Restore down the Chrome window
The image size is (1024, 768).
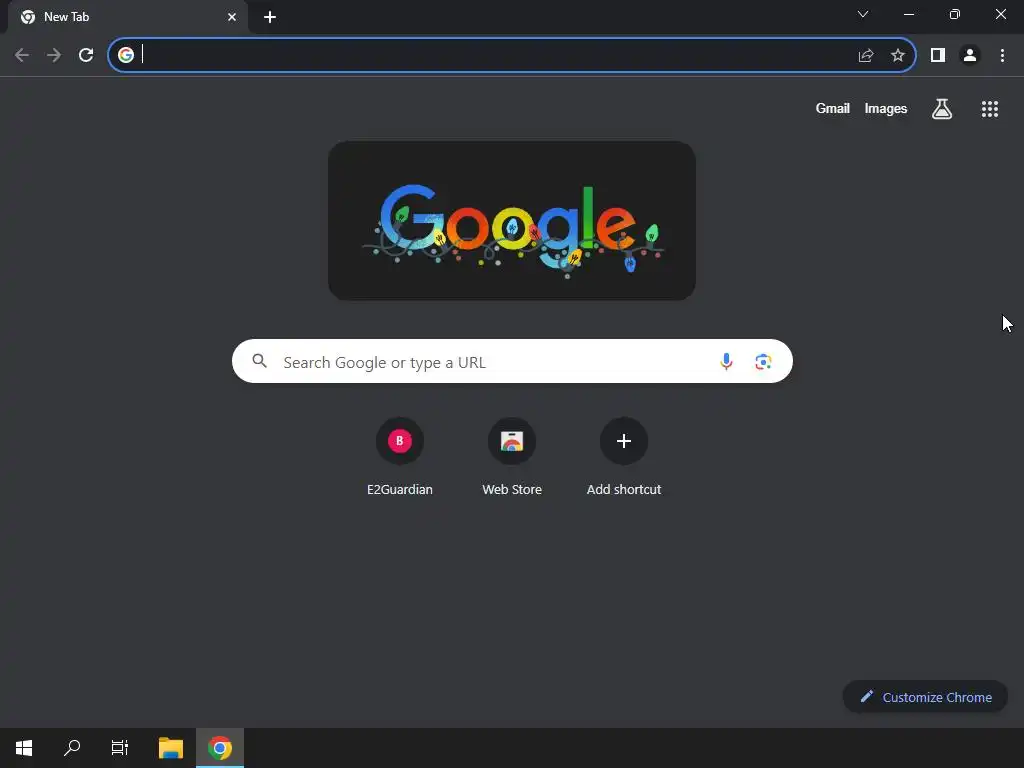point(955,14)
